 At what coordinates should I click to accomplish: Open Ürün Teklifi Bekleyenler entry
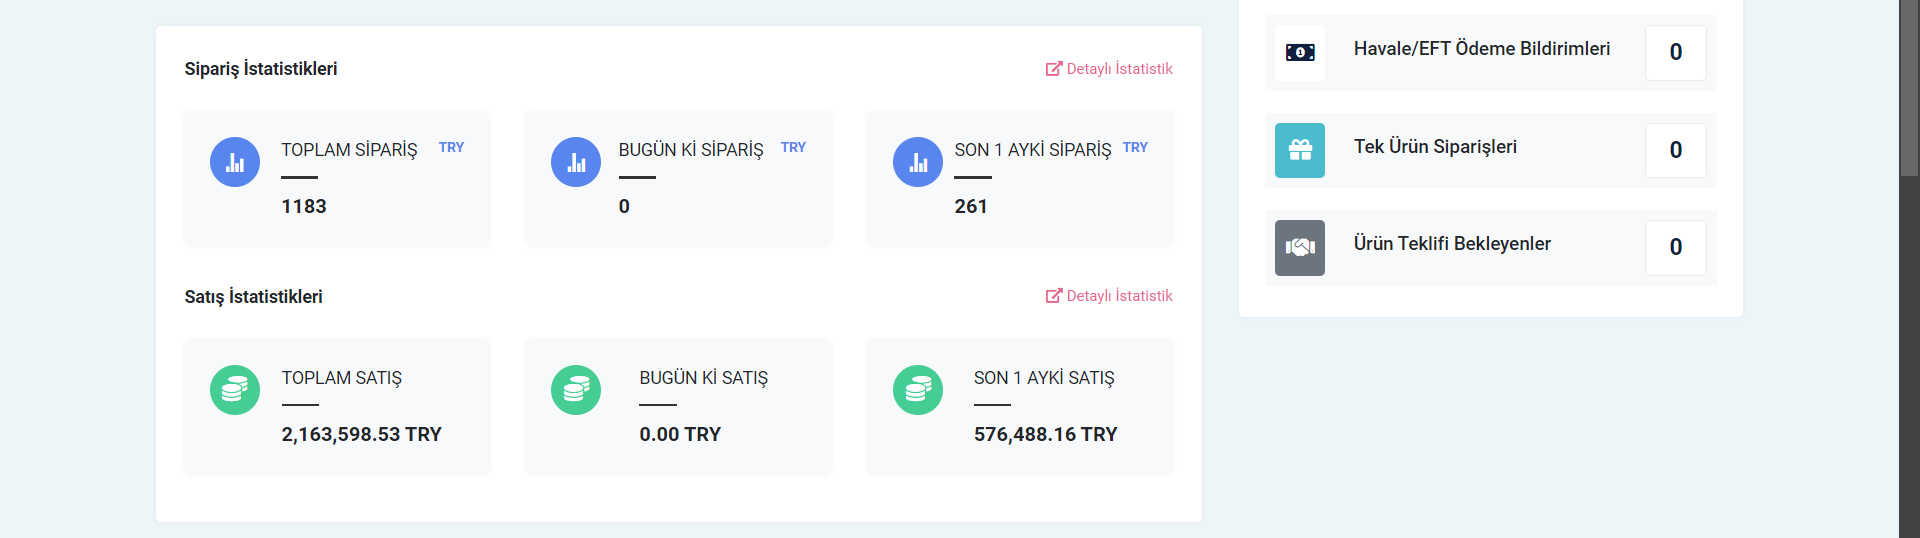1452,244
